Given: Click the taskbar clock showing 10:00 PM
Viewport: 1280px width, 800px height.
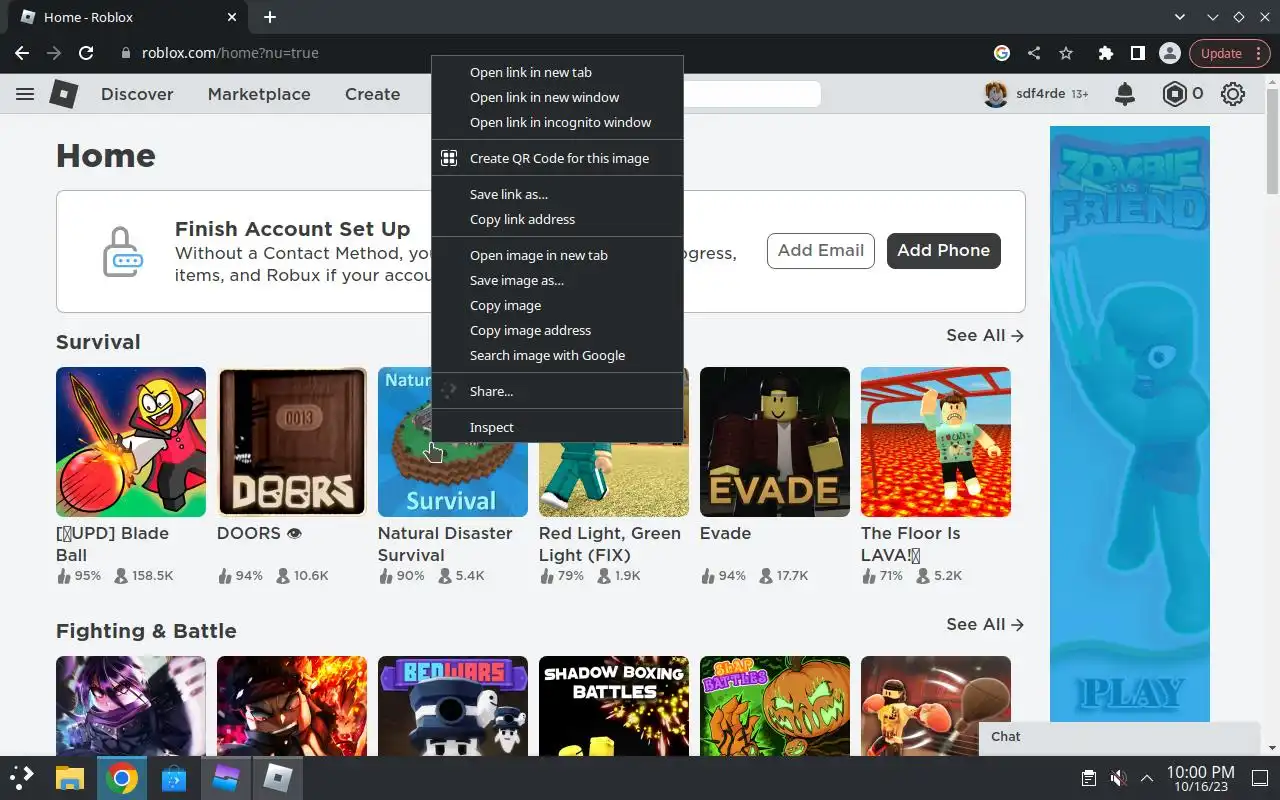Looking at the screenshot, I should coord(1201,777).
